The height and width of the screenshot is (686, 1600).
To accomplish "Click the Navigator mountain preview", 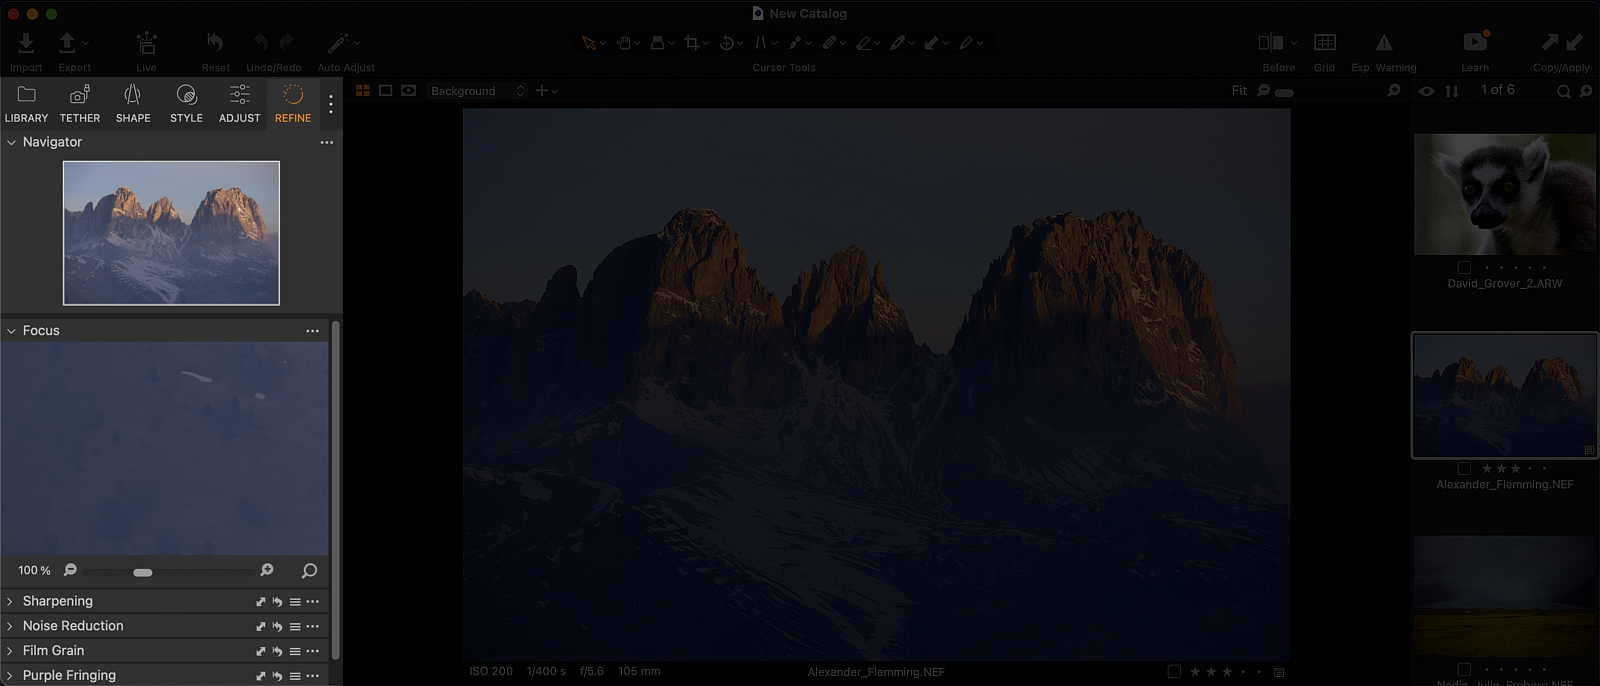I will 171,233.
